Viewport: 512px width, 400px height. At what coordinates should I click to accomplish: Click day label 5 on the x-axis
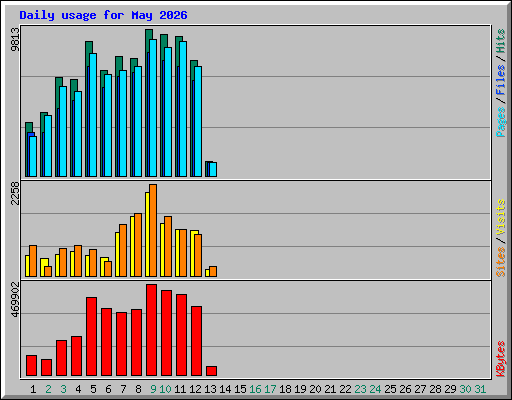point(93,389)
